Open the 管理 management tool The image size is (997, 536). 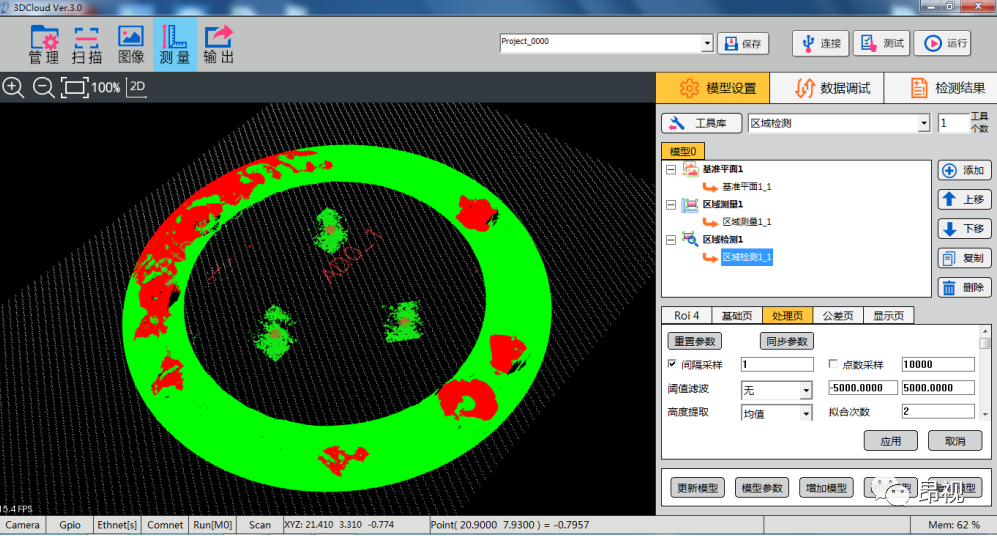[x=44, y=45]
